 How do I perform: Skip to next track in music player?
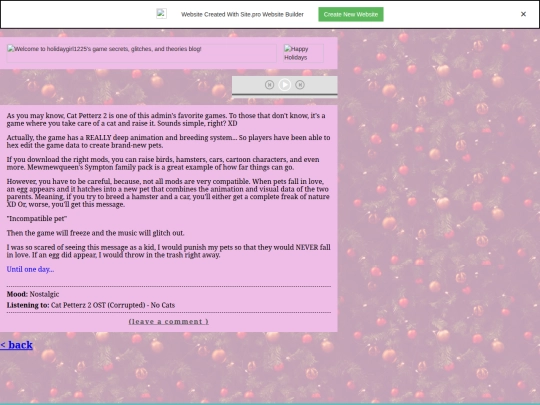(300, 84)
